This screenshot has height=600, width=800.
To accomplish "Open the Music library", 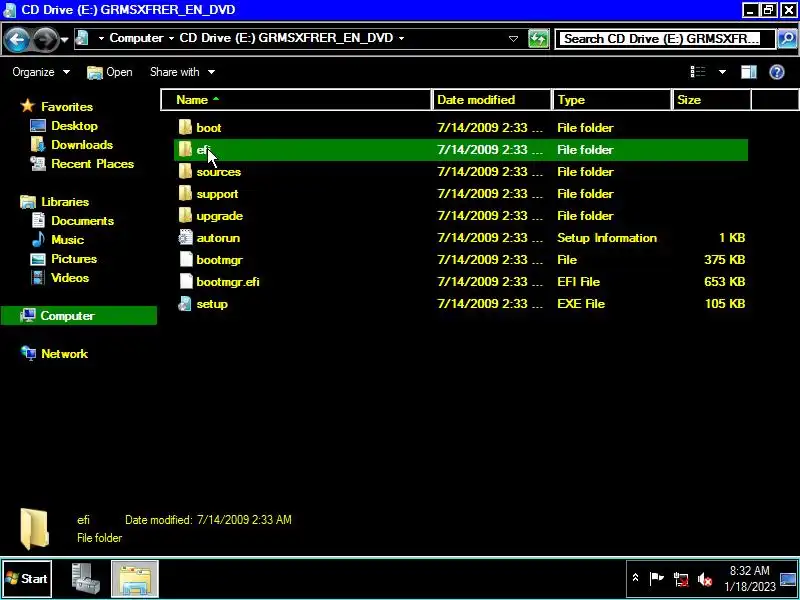I will tap(67, 240).
